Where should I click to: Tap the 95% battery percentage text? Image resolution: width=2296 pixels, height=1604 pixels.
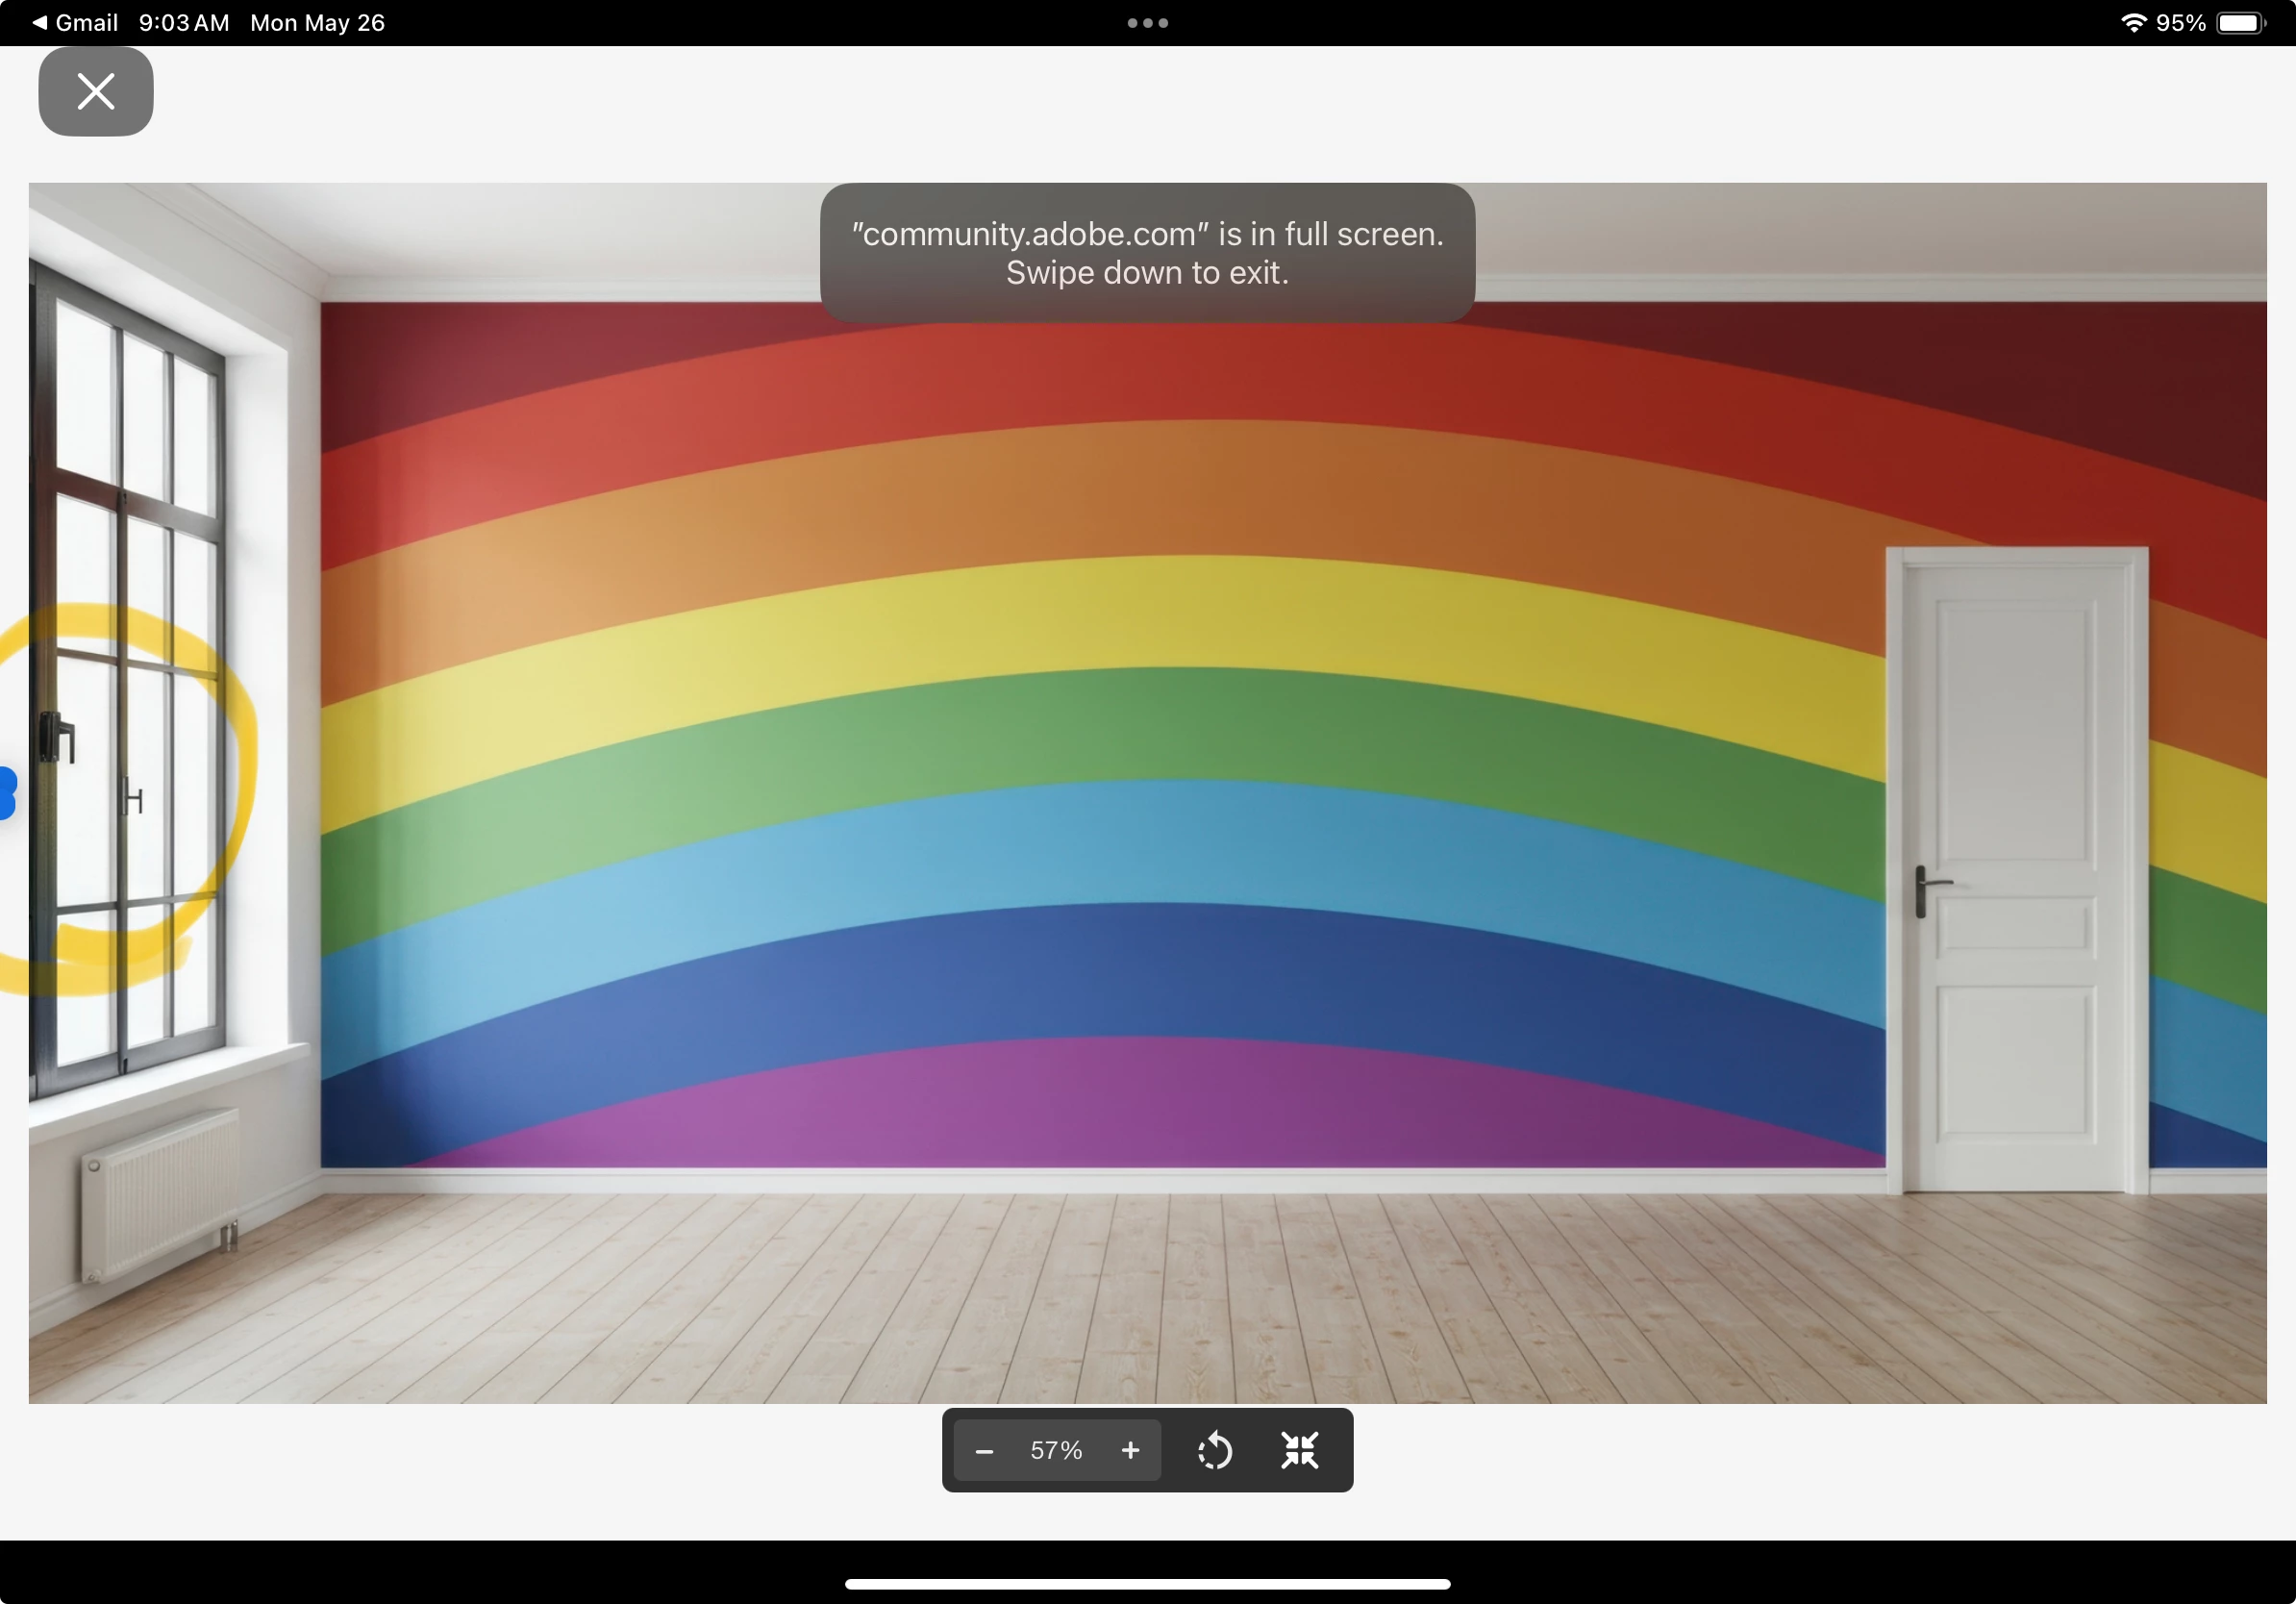pos(2181,22)
